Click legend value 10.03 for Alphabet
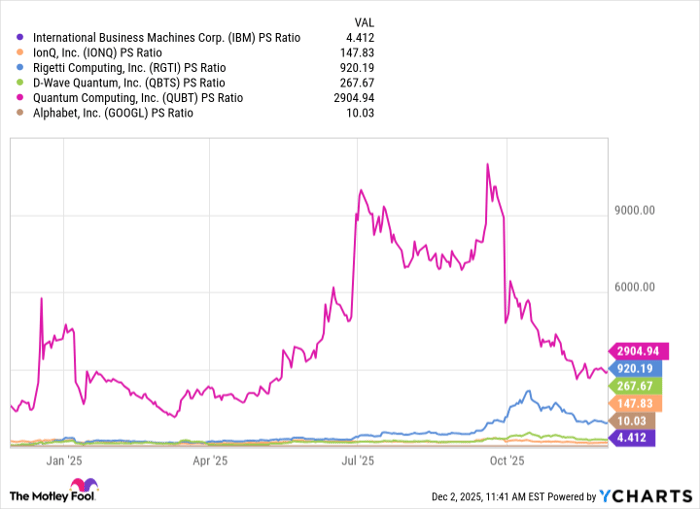700x509 pixels. pos(360,113)
